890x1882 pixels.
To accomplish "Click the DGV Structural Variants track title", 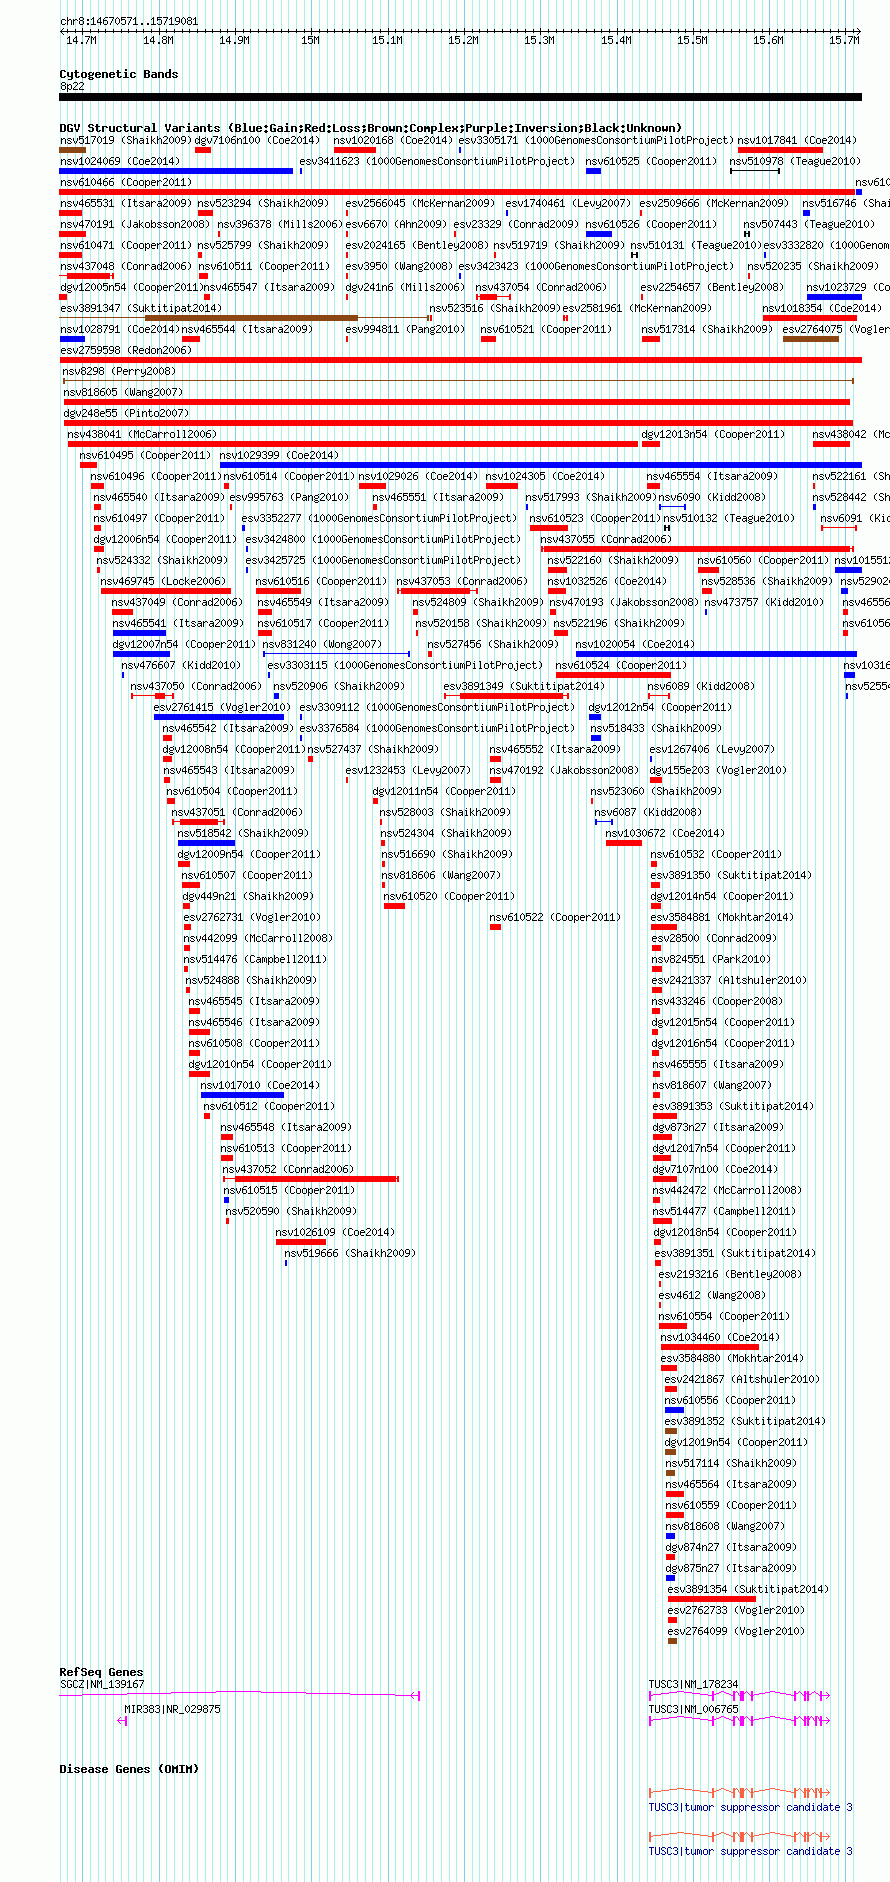I will point(371,127).
